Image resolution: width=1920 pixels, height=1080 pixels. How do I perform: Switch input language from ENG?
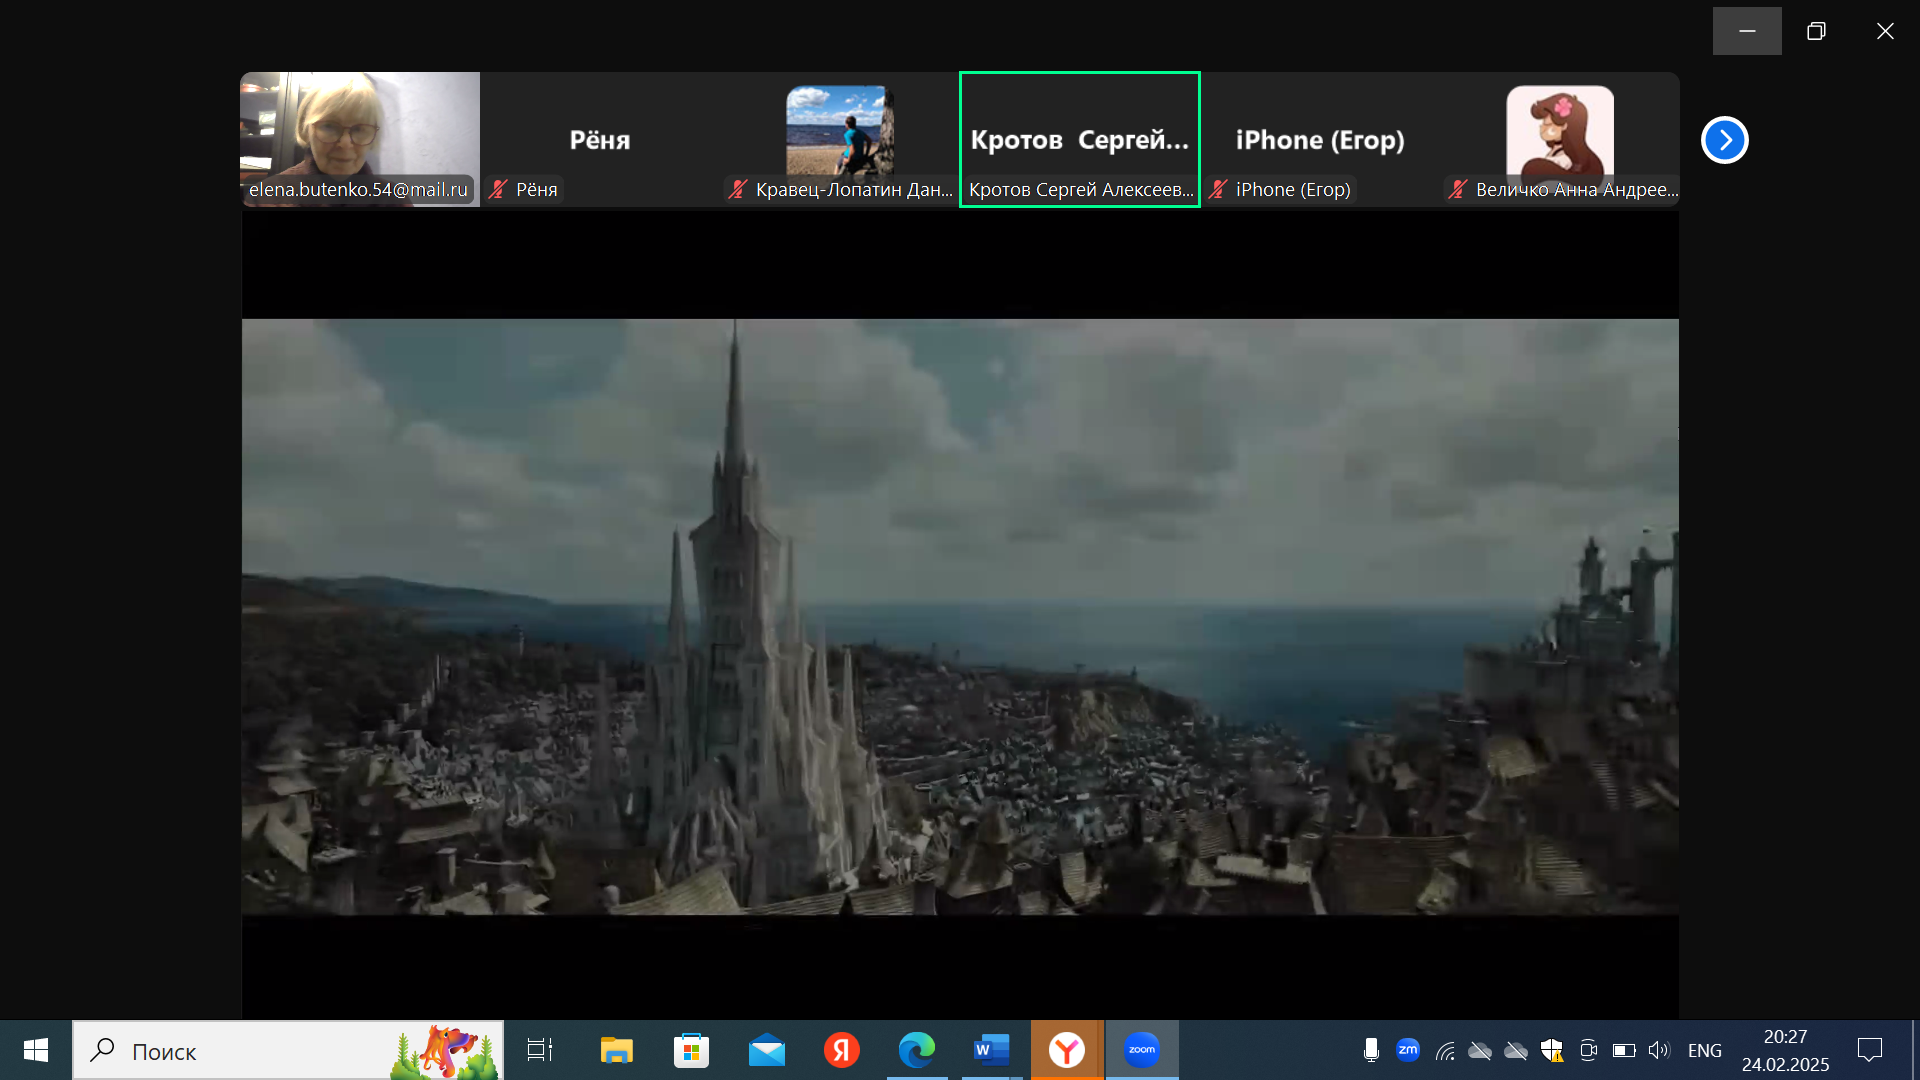tap(1705, 1050)
